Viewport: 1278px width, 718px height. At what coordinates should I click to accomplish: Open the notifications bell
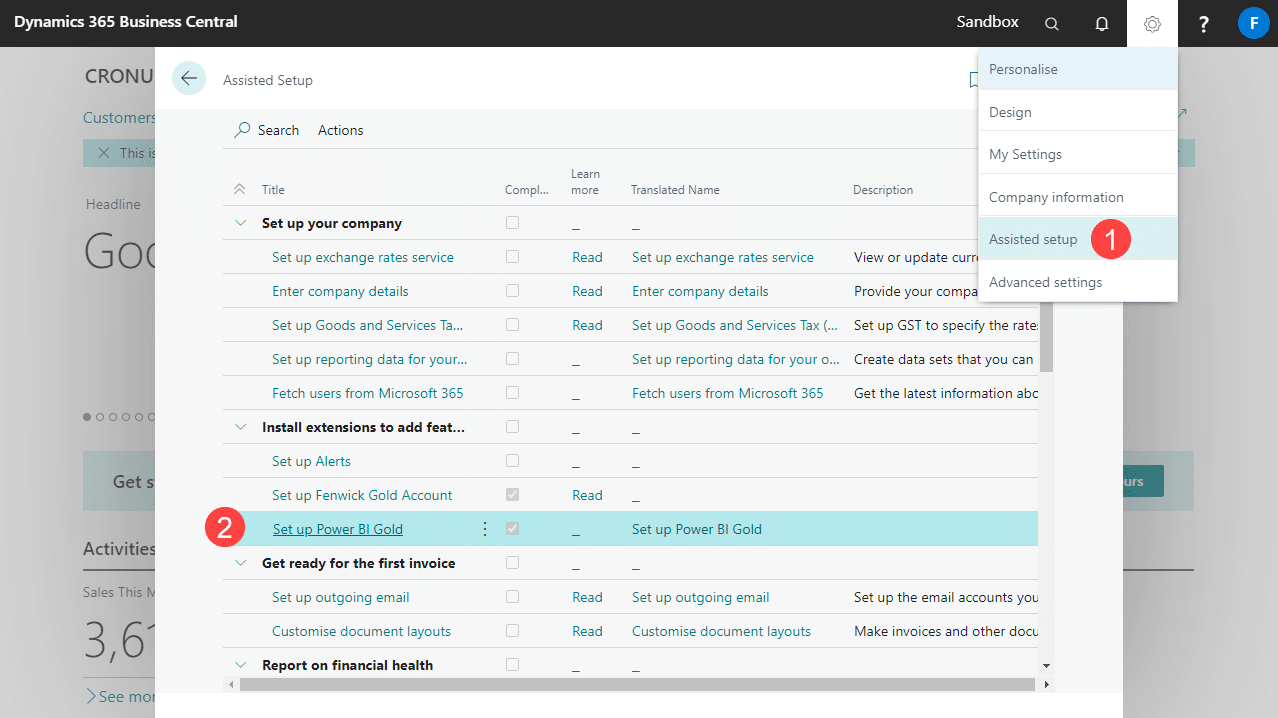[1102, 23]
